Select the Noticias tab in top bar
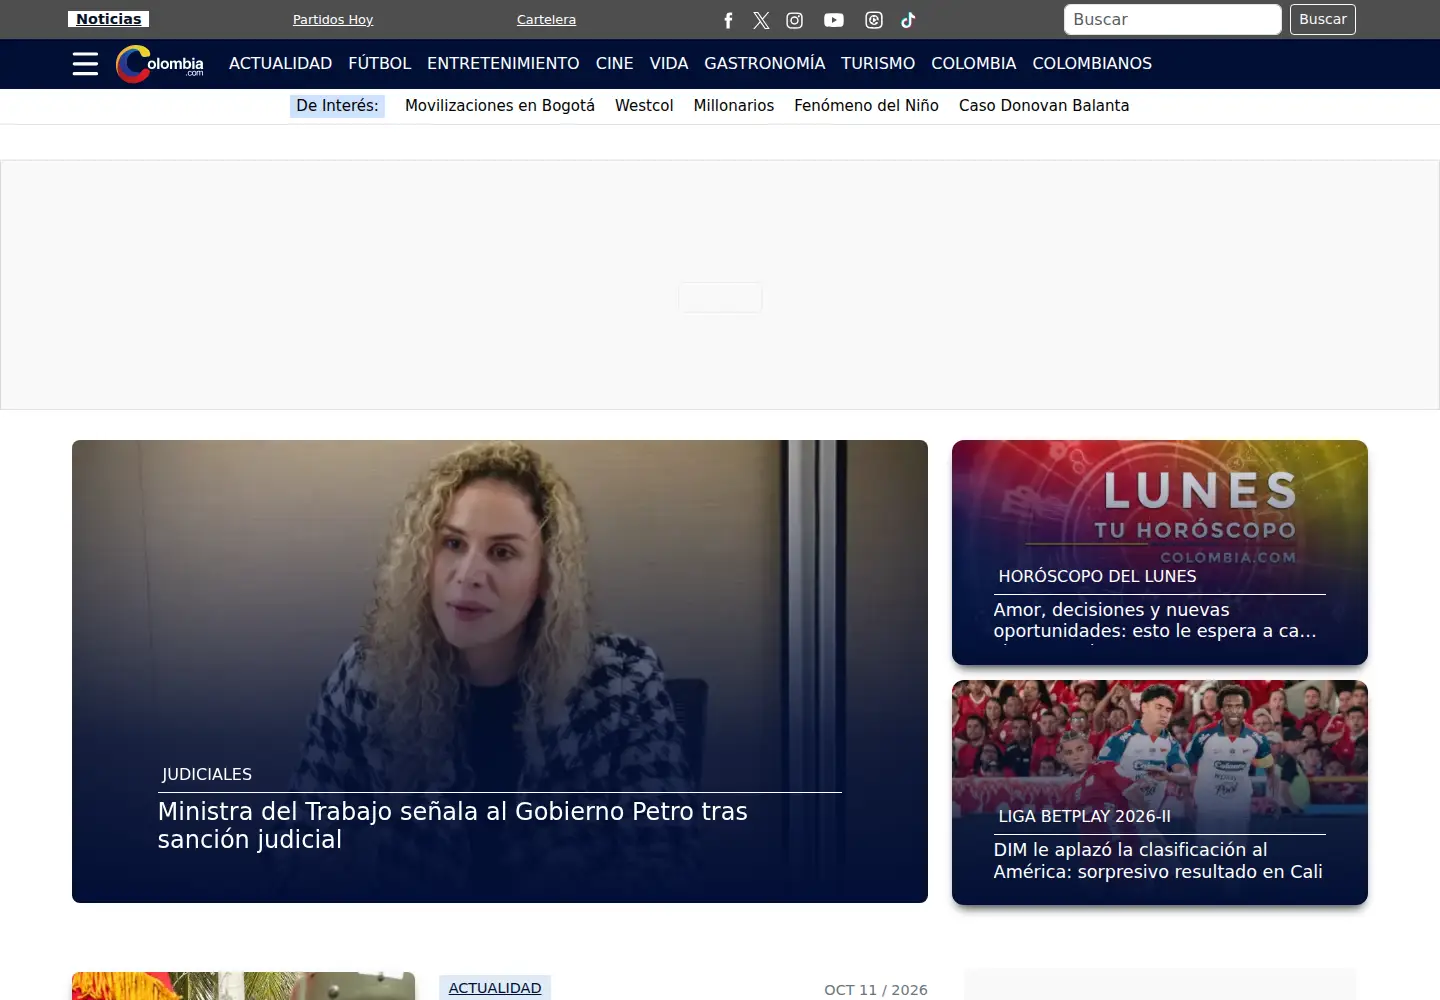 pos(109,19)
